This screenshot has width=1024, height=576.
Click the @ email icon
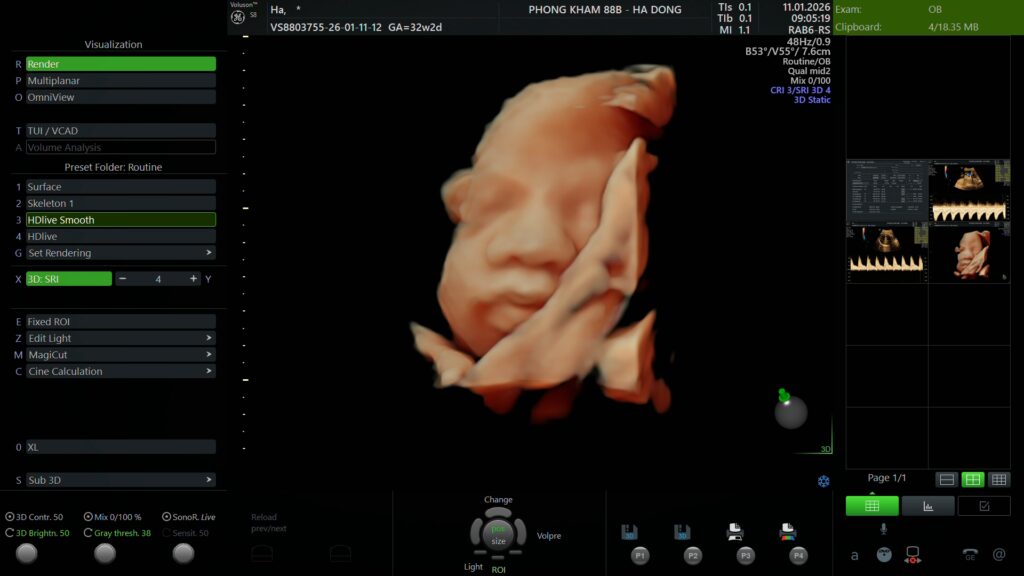[998, 554]
